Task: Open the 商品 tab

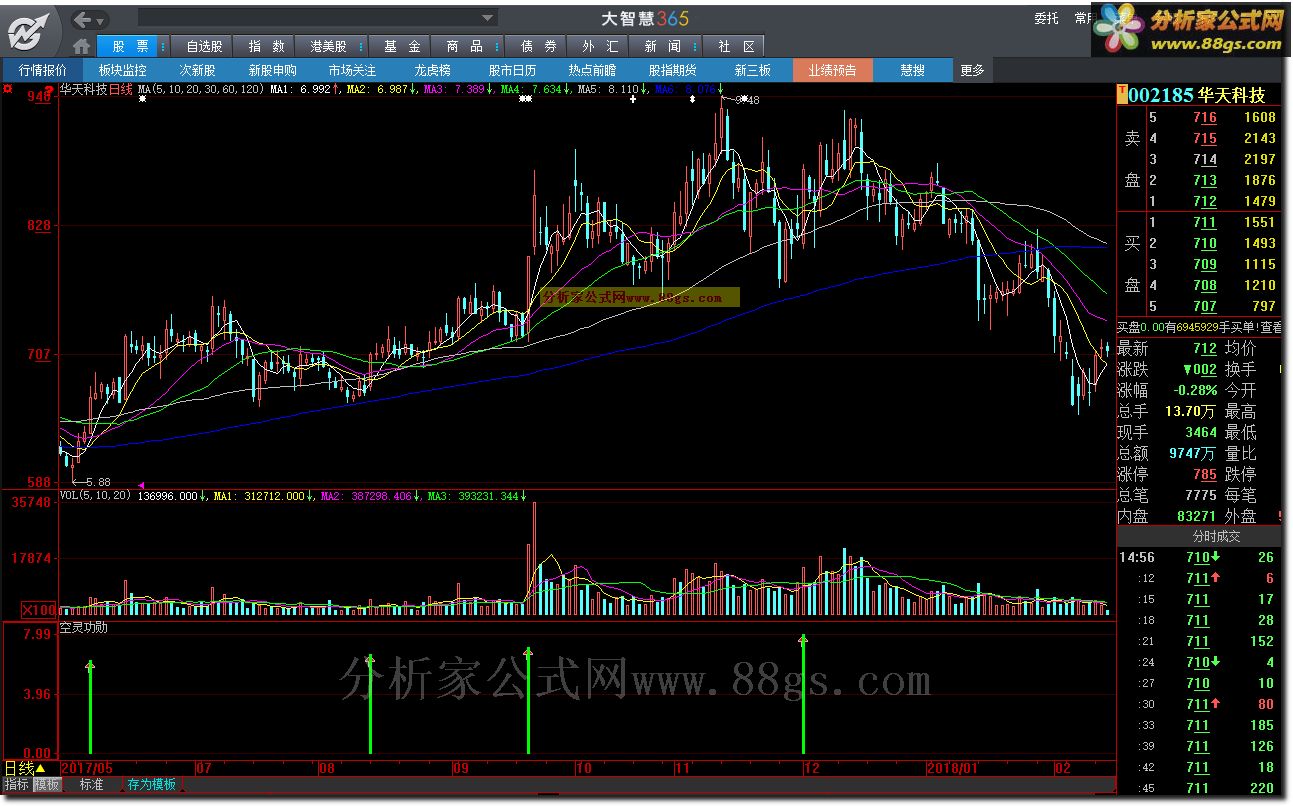Action: 463,46
